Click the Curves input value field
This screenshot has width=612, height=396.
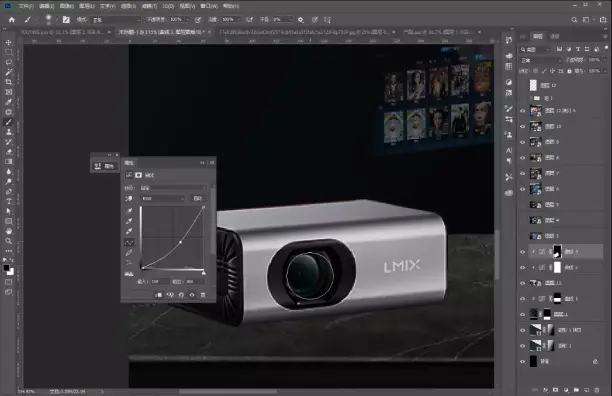click(x=159, y=281)
